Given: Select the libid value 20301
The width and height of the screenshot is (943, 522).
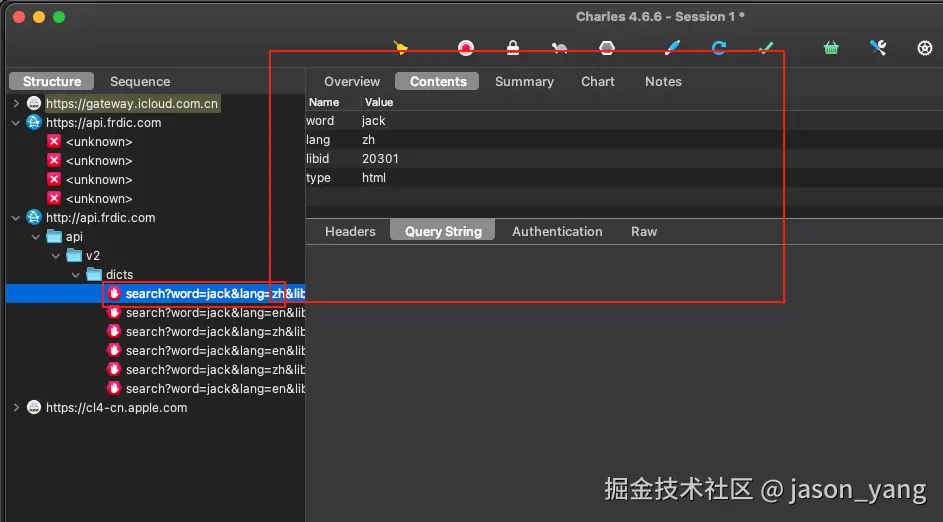Looking at the screenshot, I should [380, 159].
